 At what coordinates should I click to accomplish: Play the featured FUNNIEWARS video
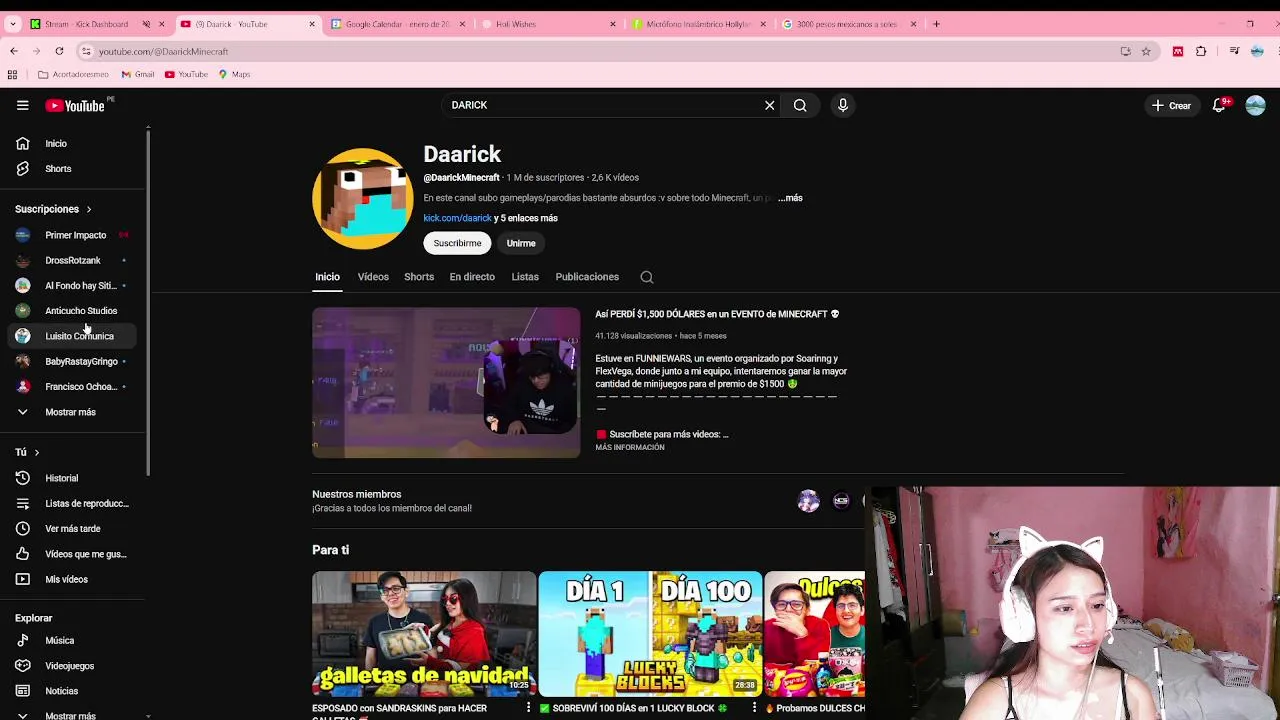[446, 382]
